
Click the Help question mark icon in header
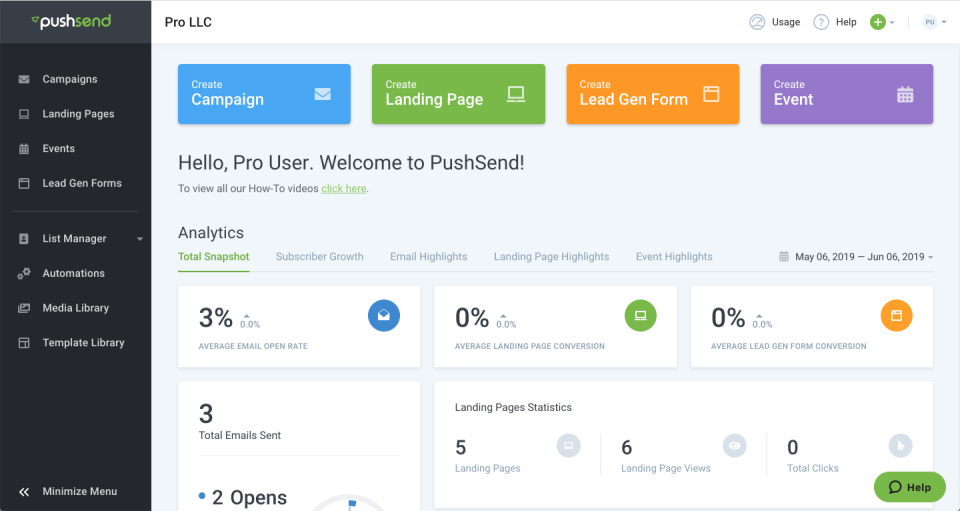click(821, 22)
